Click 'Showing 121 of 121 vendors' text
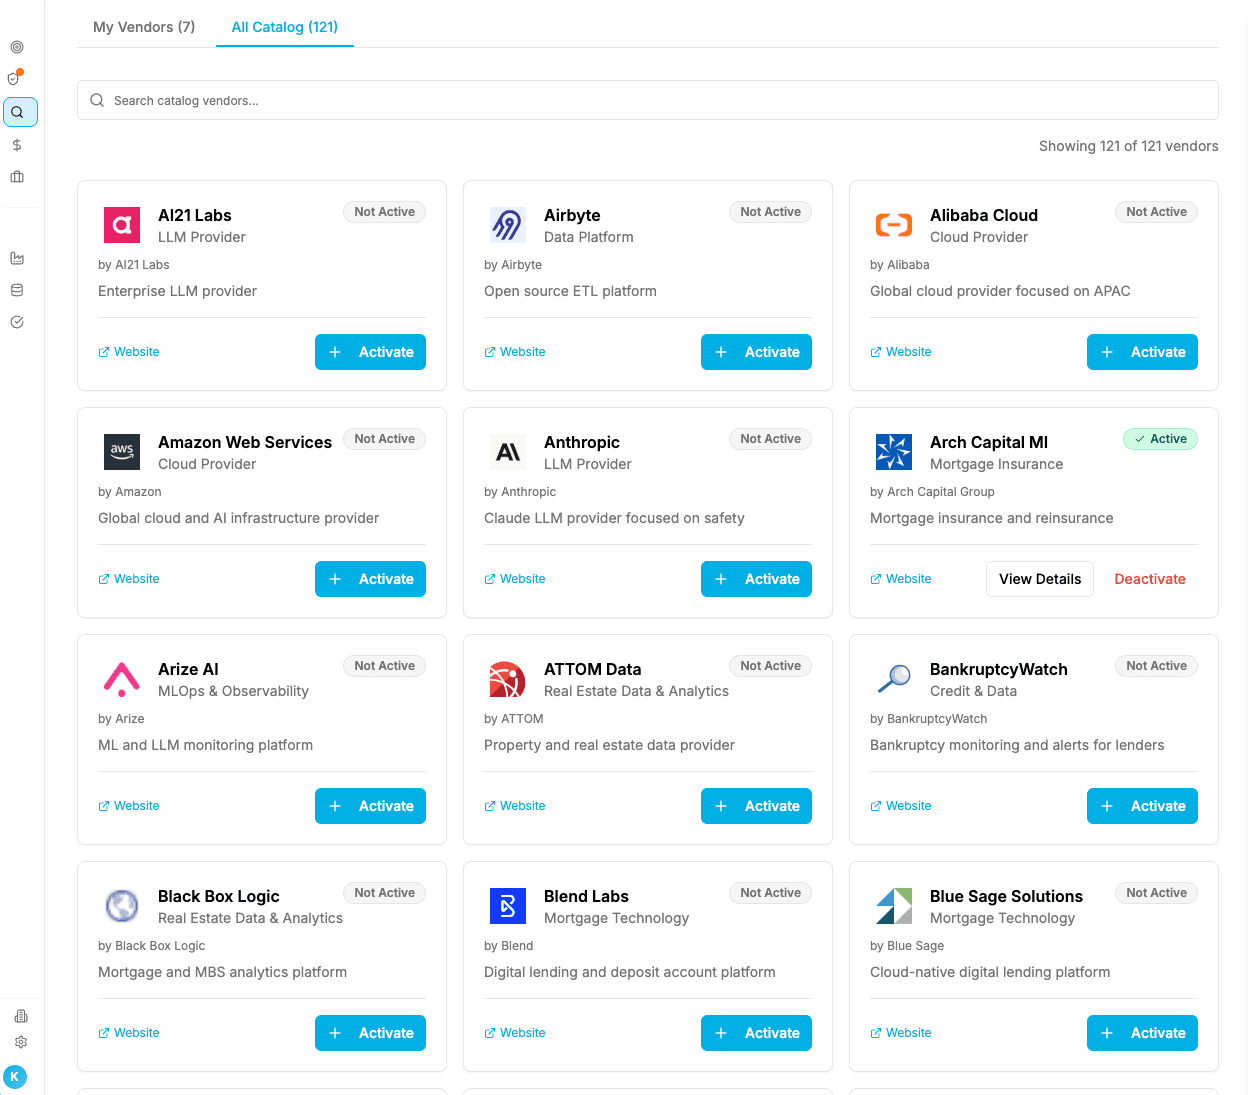1248x1095 pixels. 1128,146
